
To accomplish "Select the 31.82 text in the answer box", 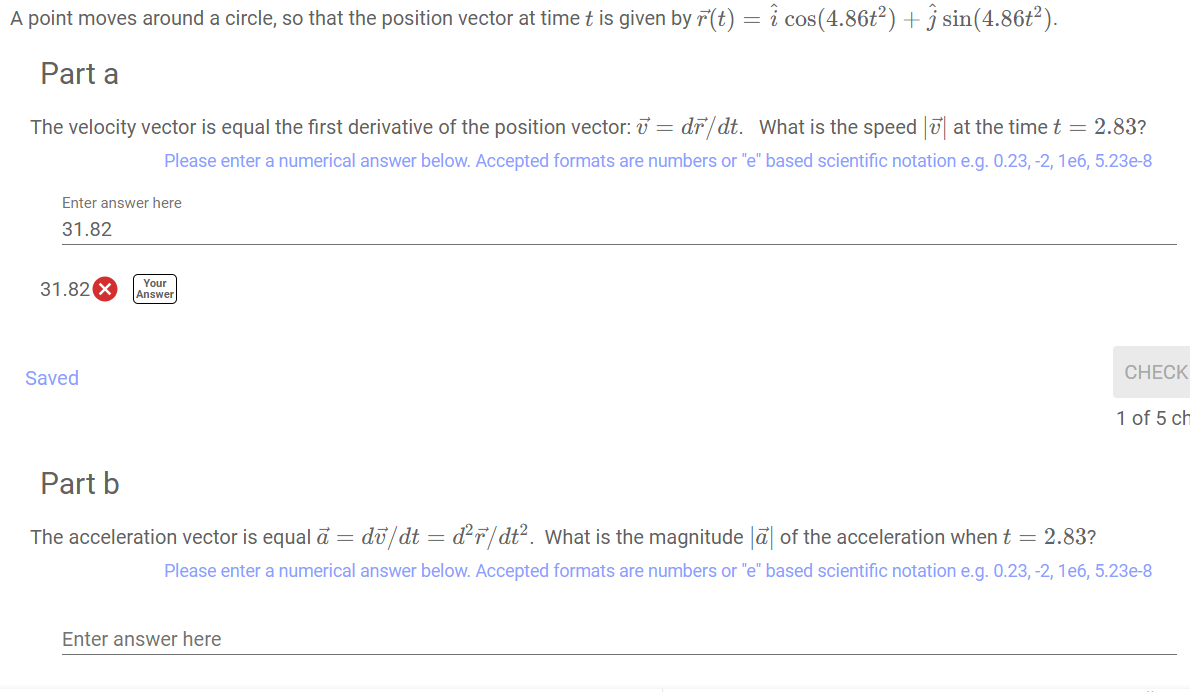I will [x=87, y=229].
